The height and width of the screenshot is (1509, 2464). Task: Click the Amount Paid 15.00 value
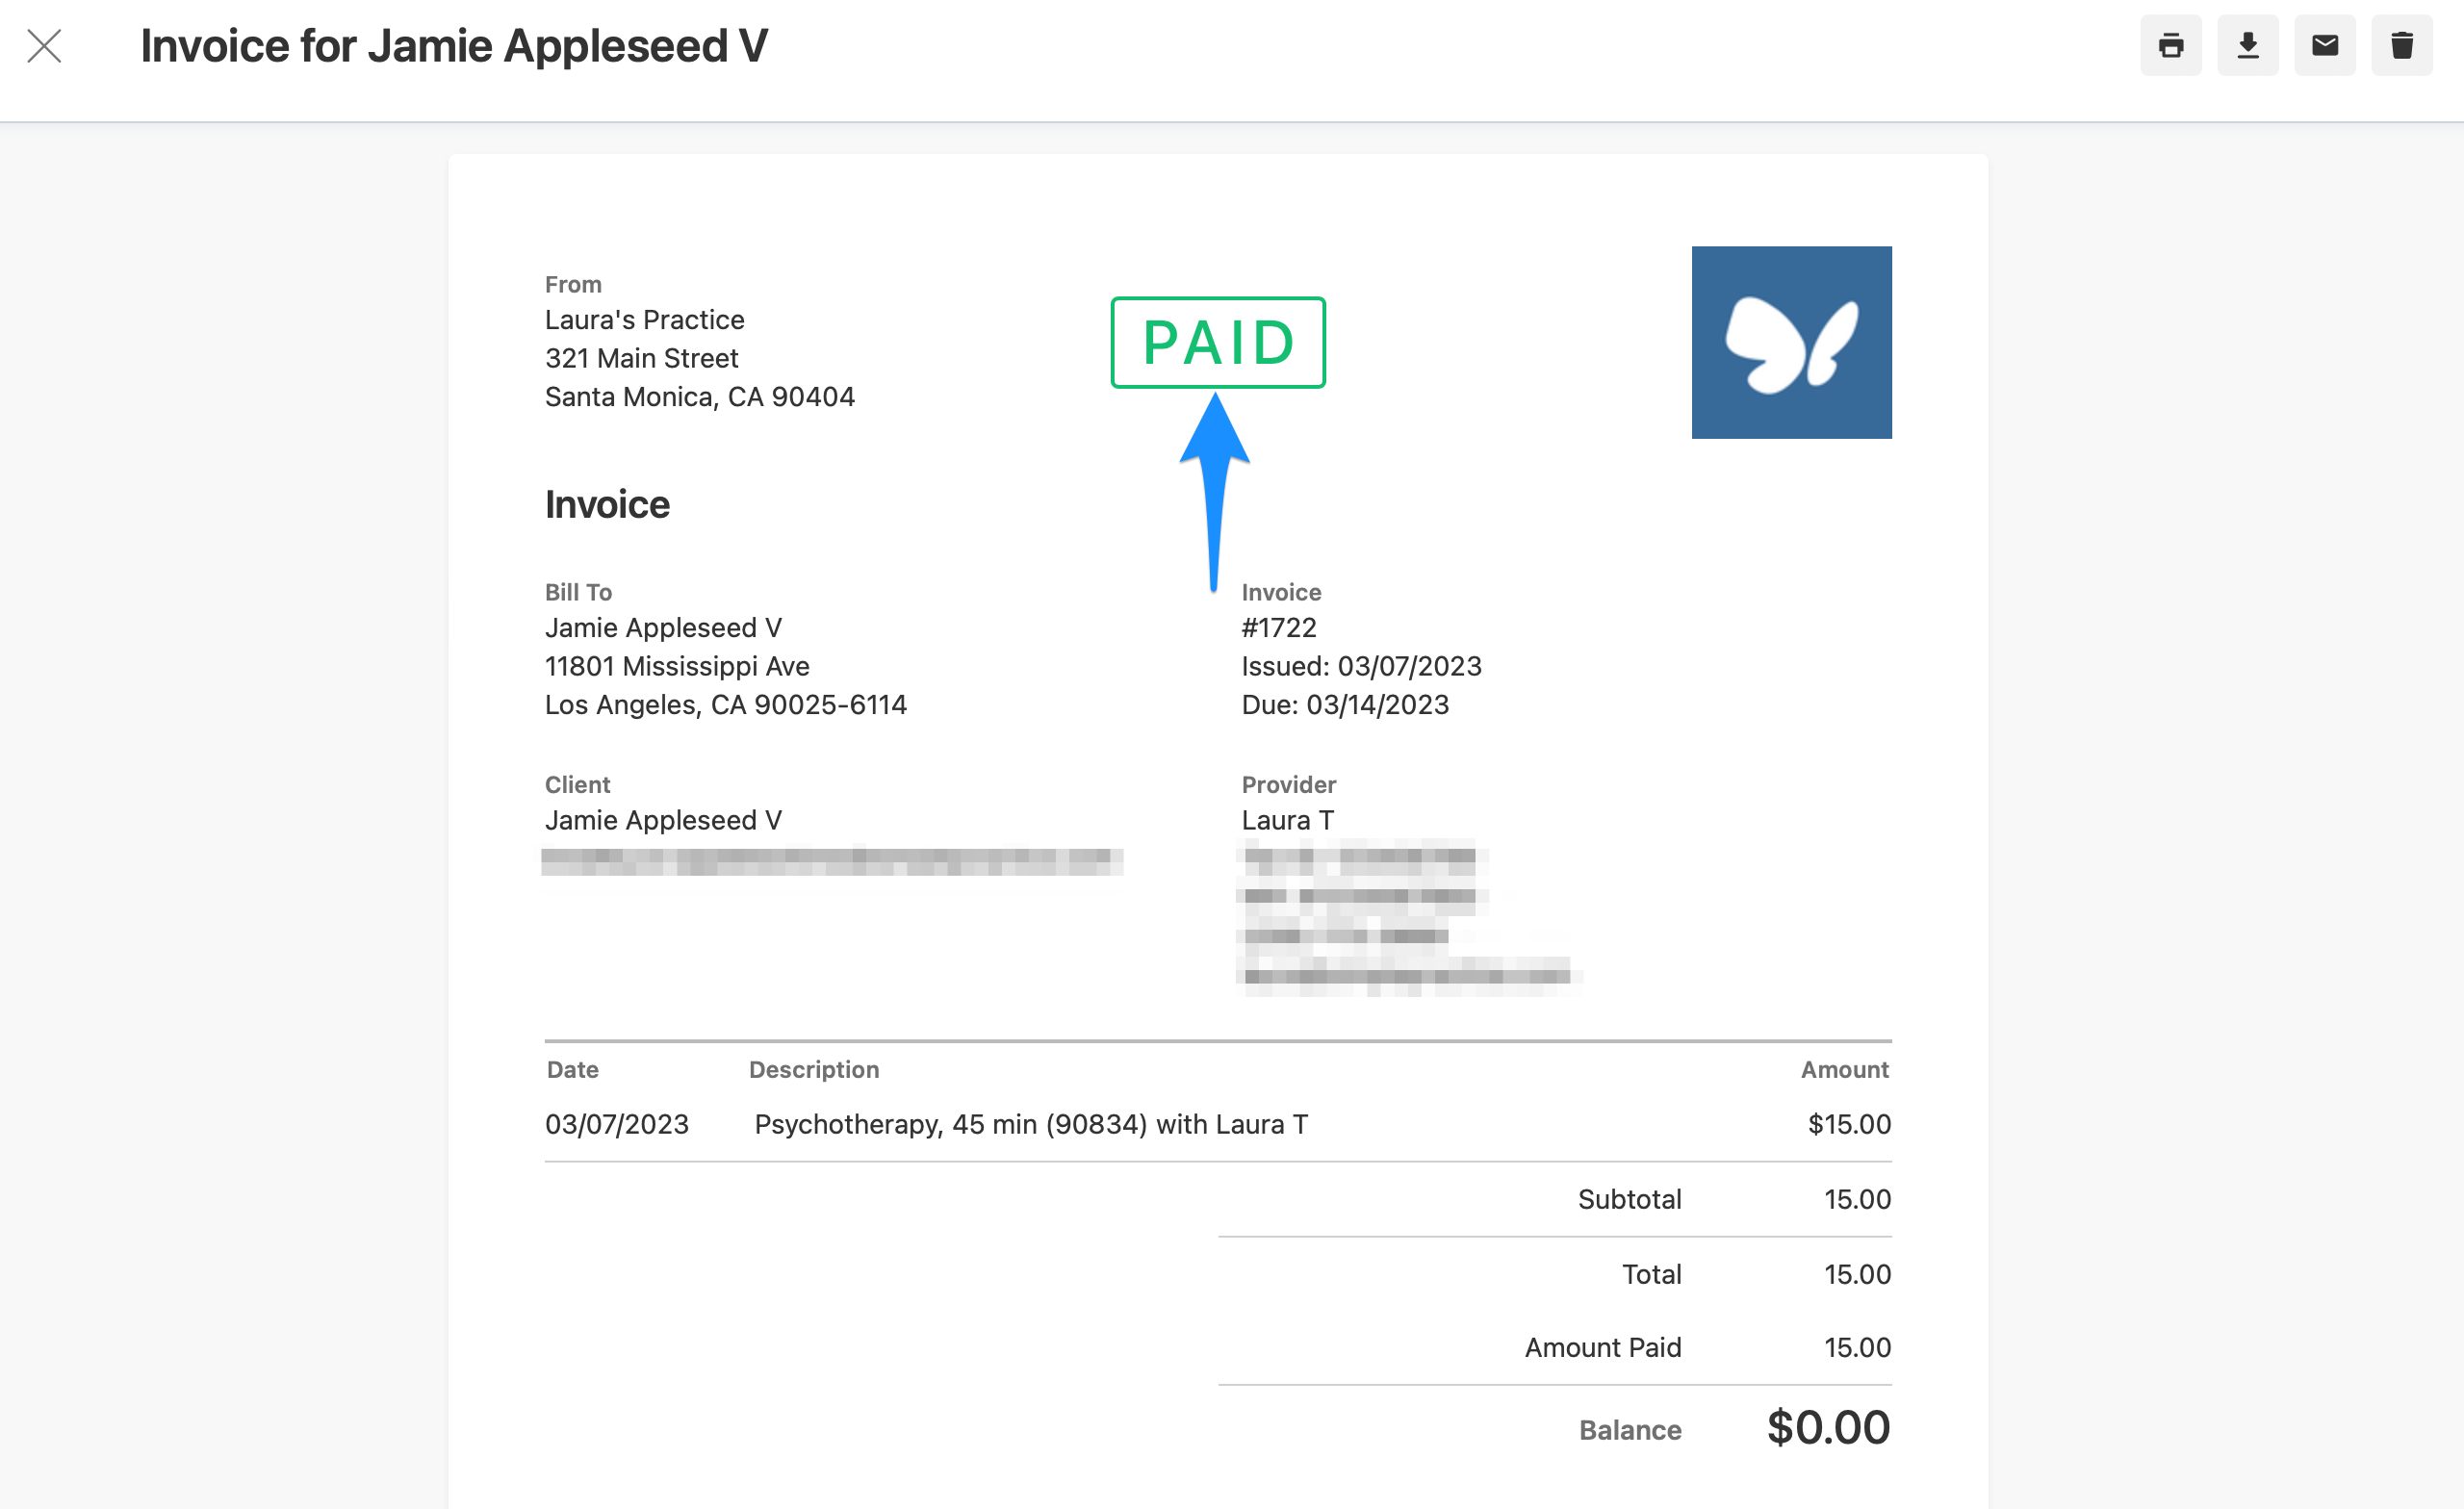(1857, 1347)
